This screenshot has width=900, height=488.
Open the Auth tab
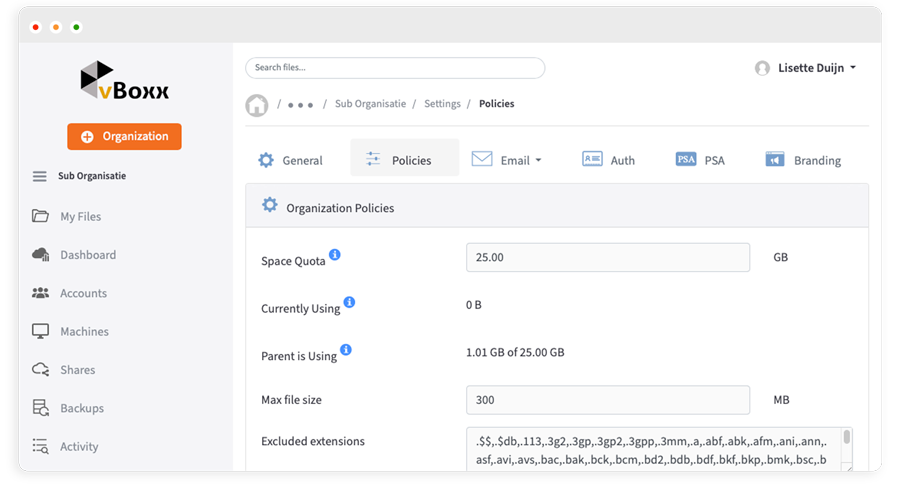point(609,160)
